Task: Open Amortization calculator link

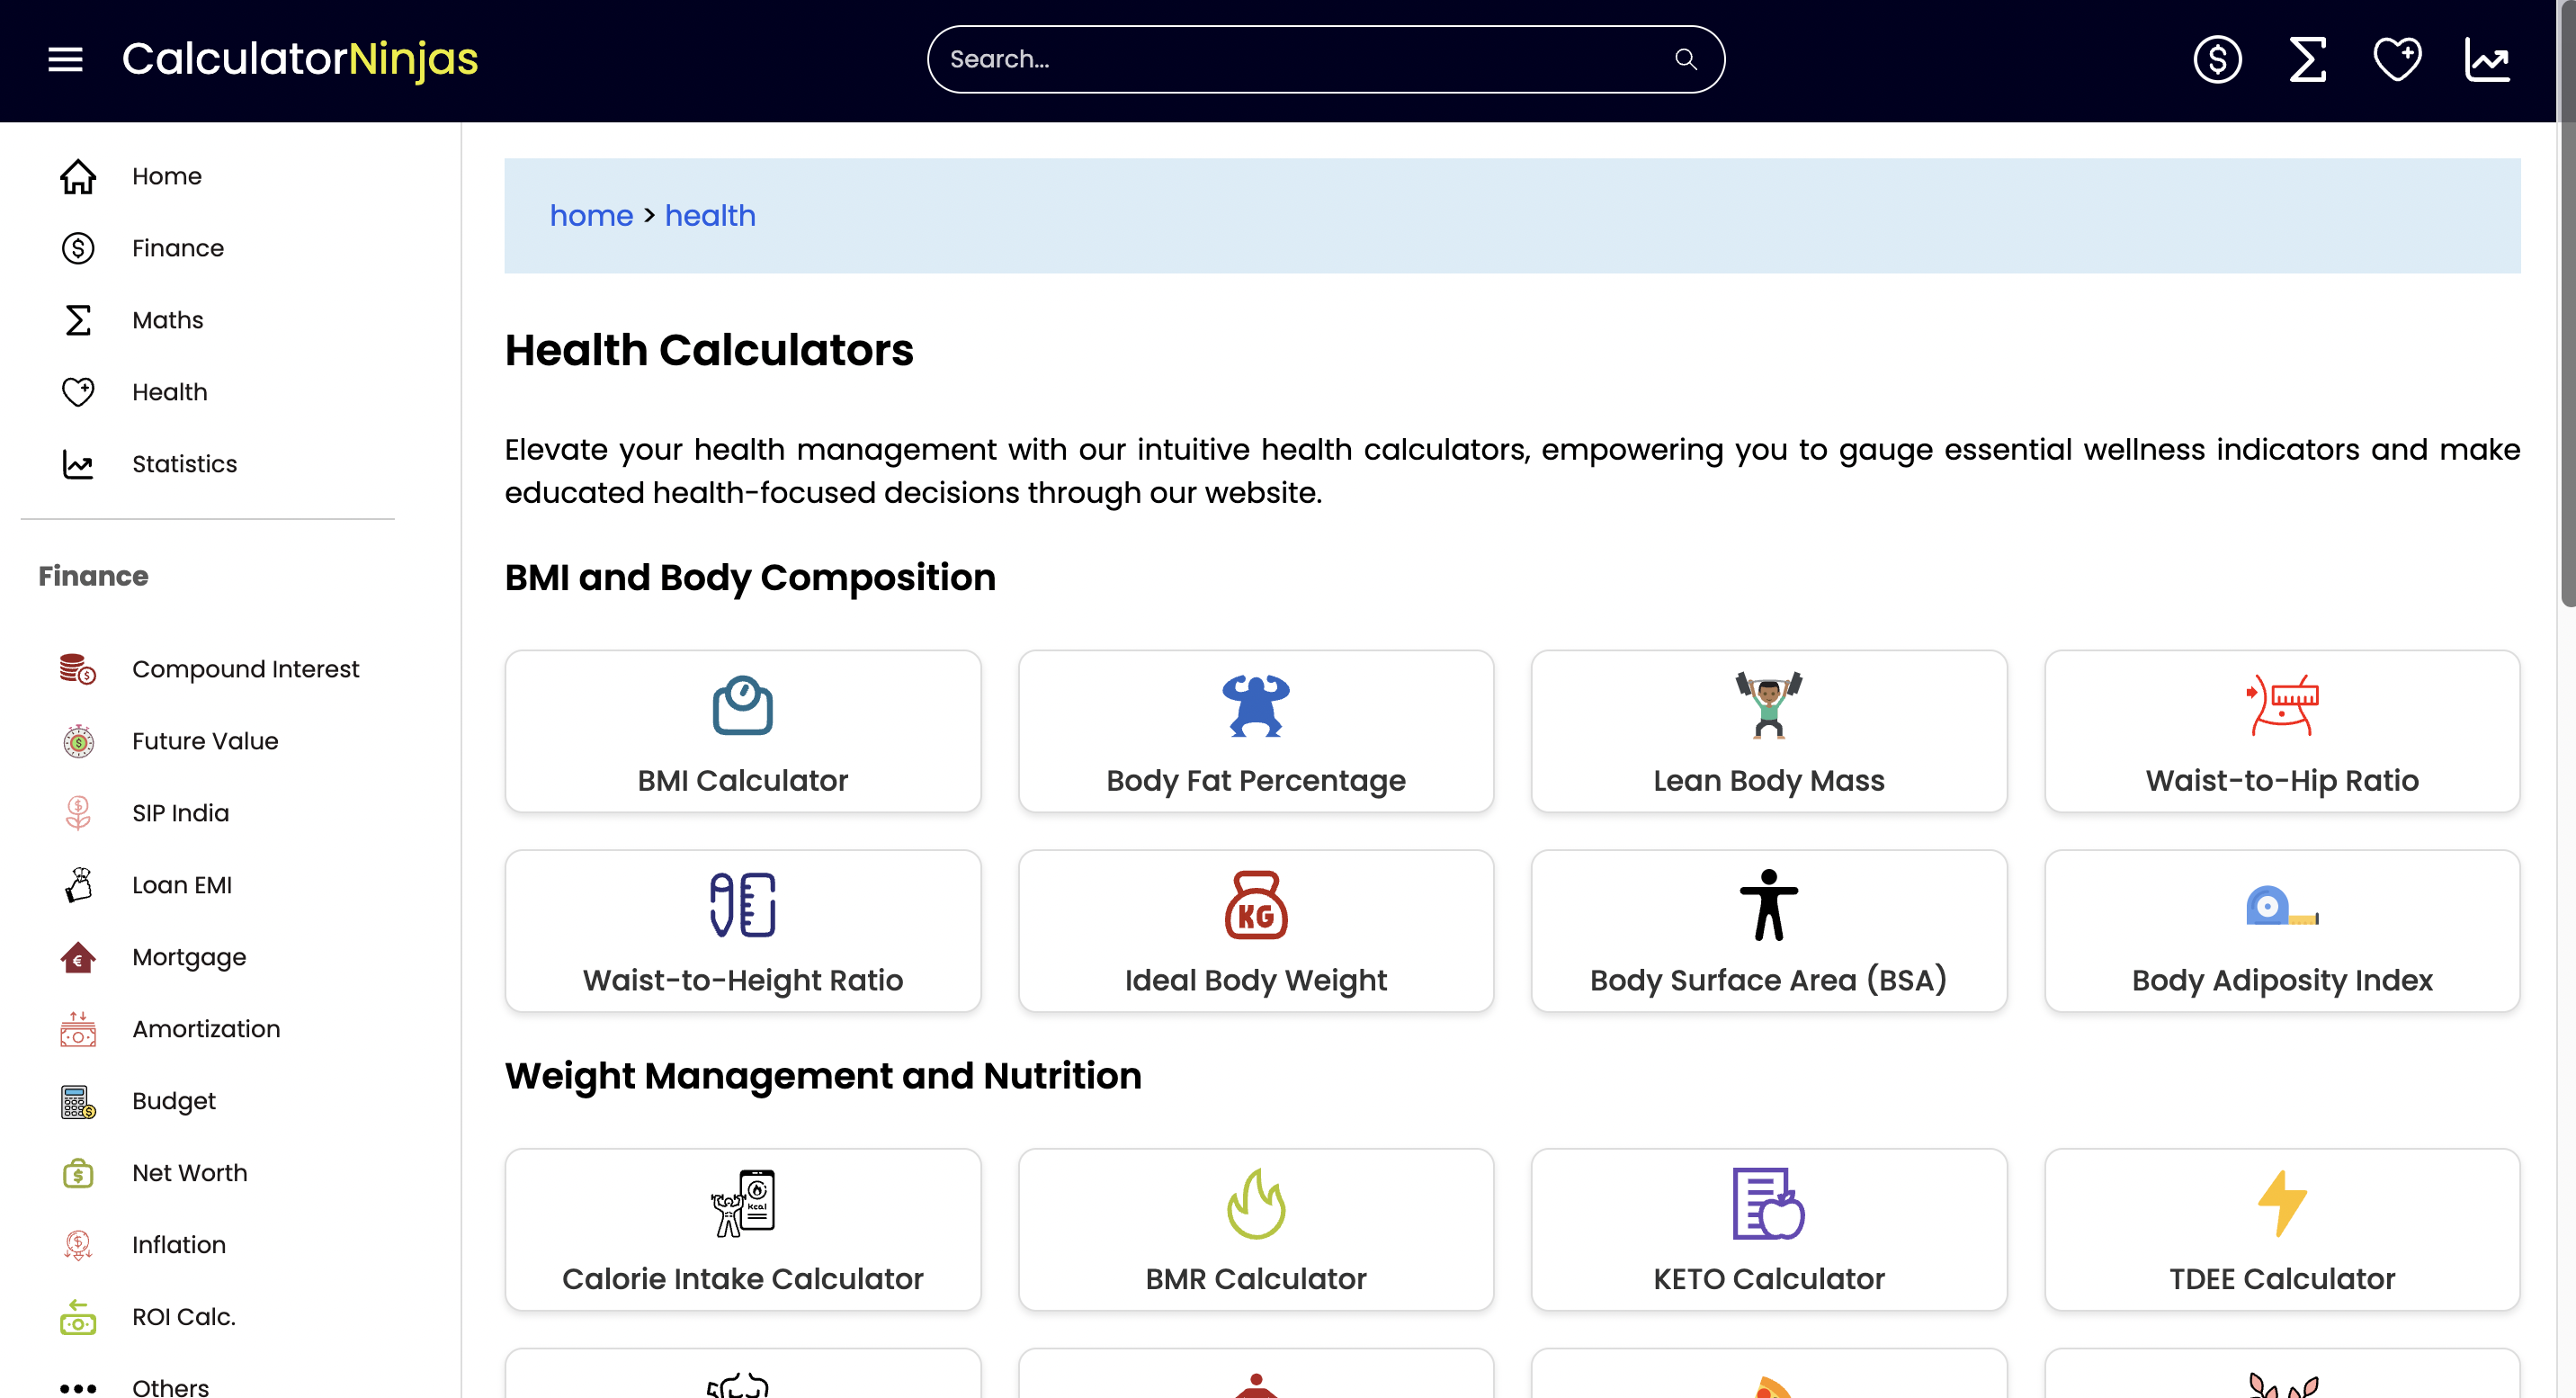Action: pos(208,1029)
